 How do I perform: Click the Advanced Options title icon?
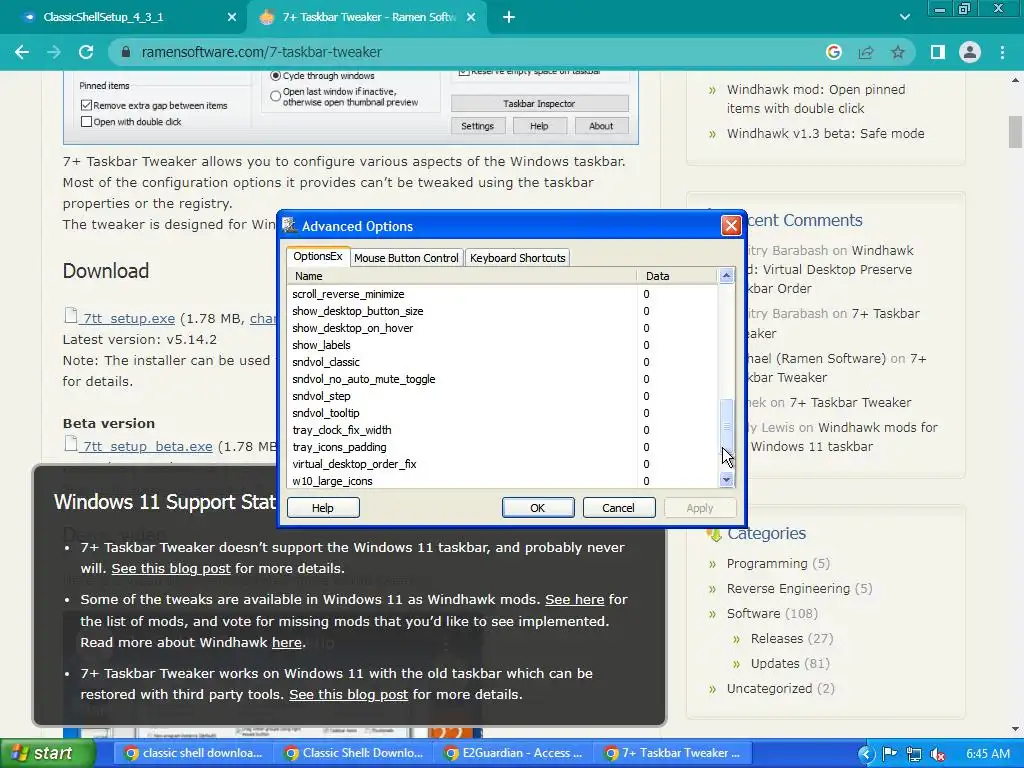coord(289,225)
